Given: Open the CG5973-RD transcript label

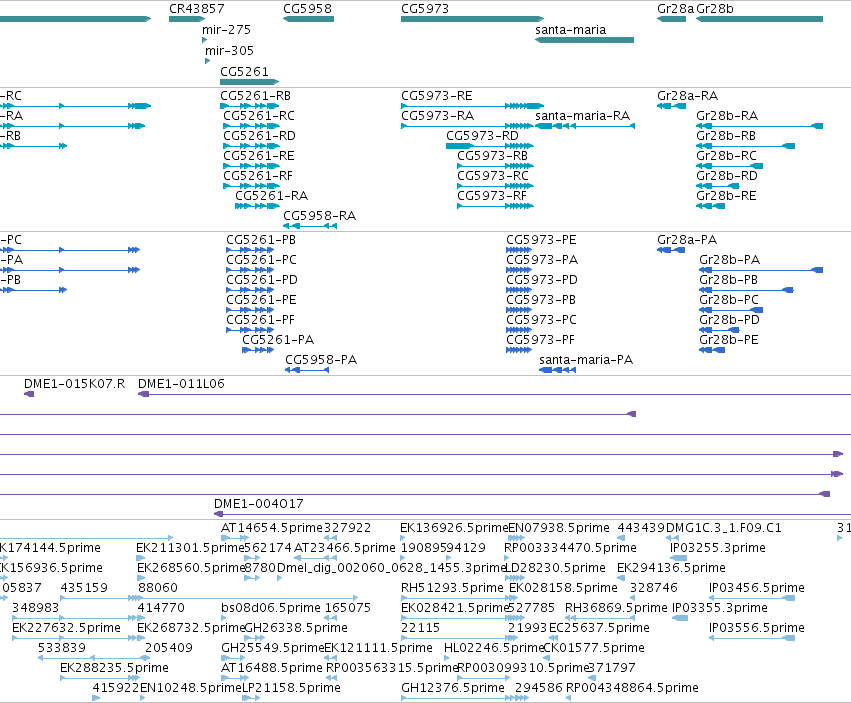Looking at the screenshot, I should 482,136.
